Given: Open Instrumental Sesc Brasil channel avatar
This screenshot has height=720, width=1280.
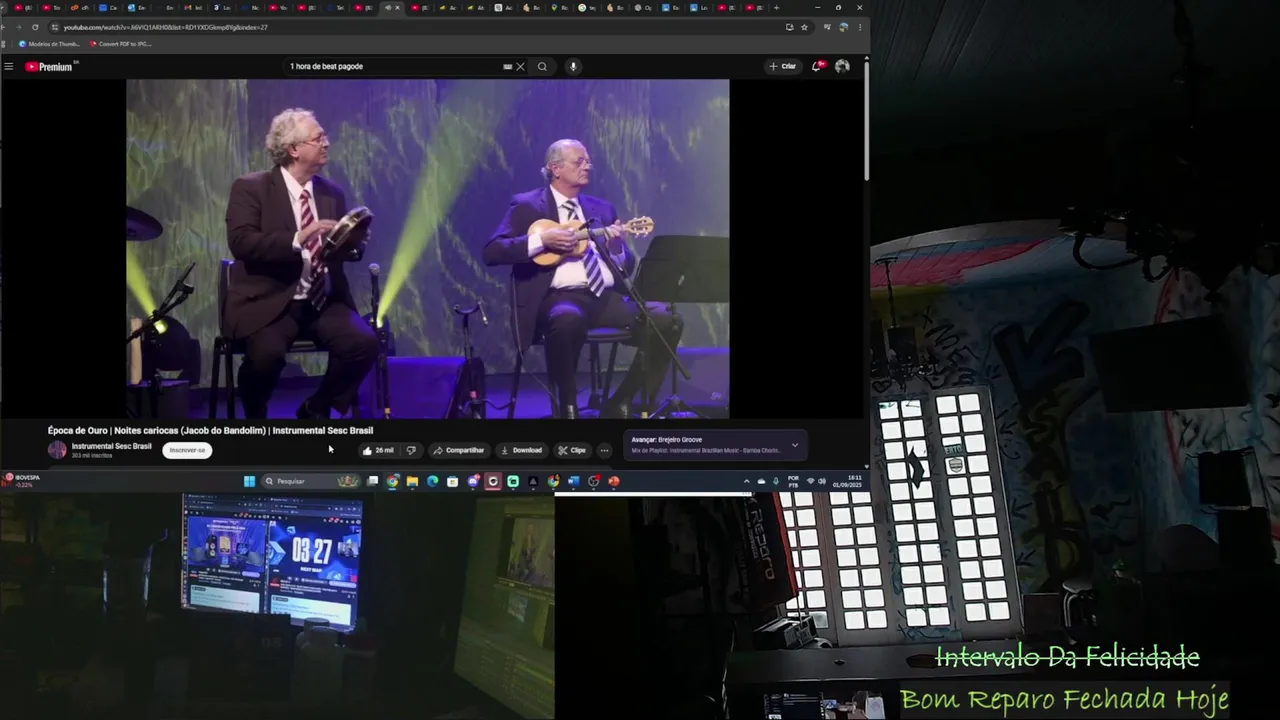Looking at the screenshot, I should (x=57, y=450).
